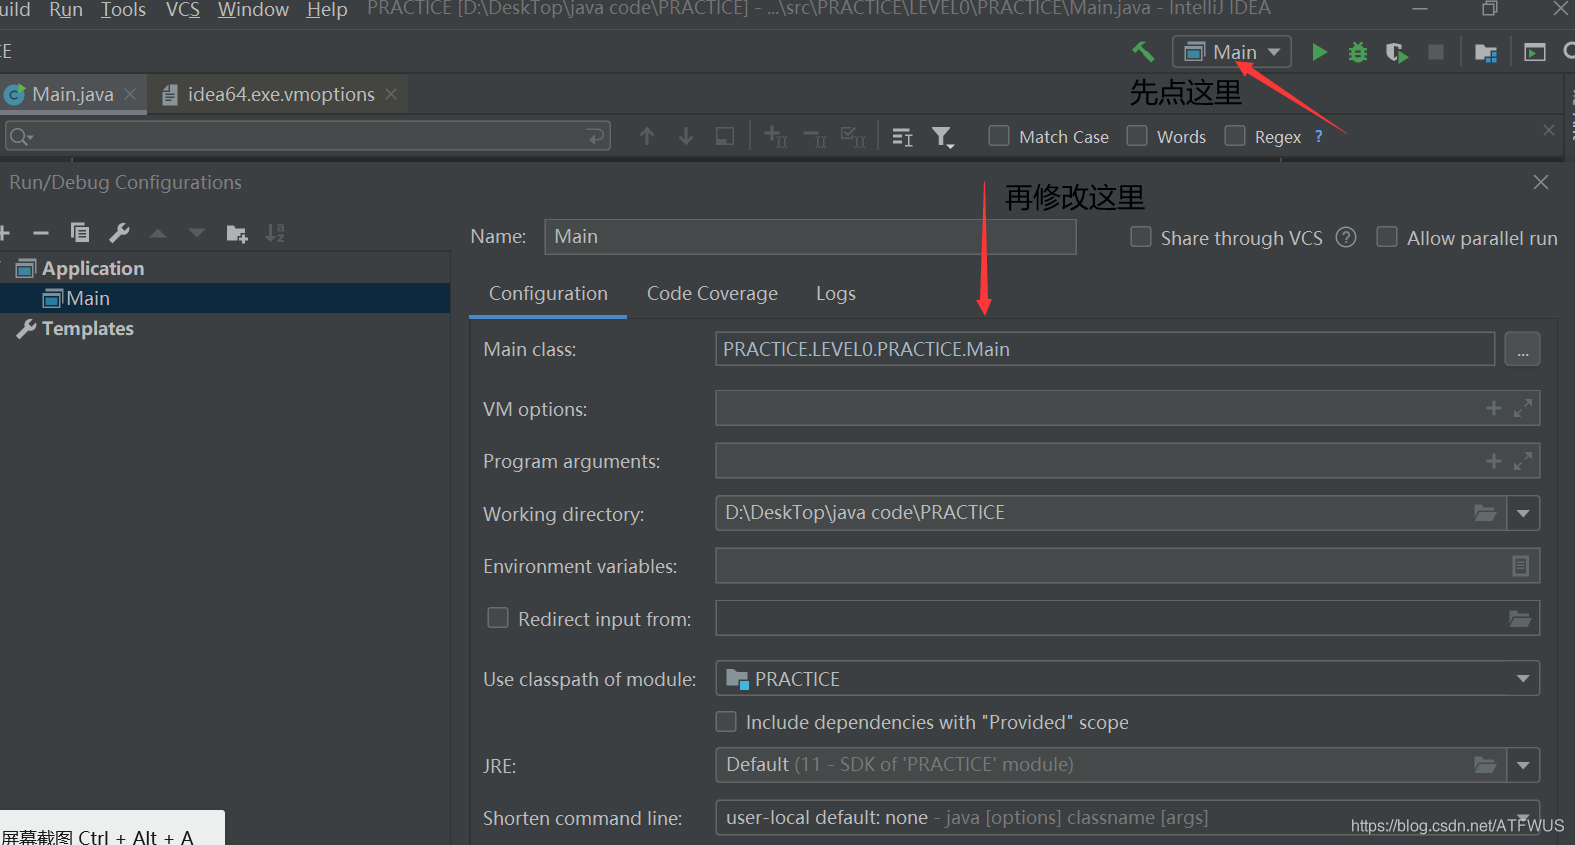Close Run/Debug Configurations dialog
Viewport: 1575px width, 845px height.
tap(1541, 182)
